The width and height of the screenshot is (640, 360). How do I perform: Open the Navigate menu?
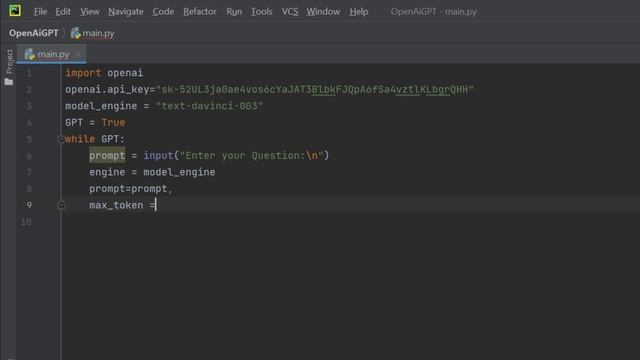point(126,11)
